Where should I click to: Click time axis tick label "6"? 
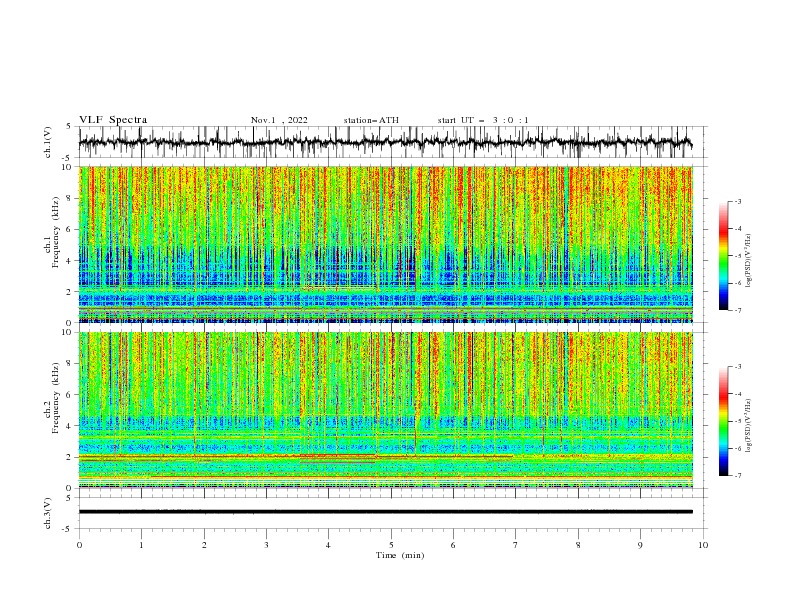[453, 545]
